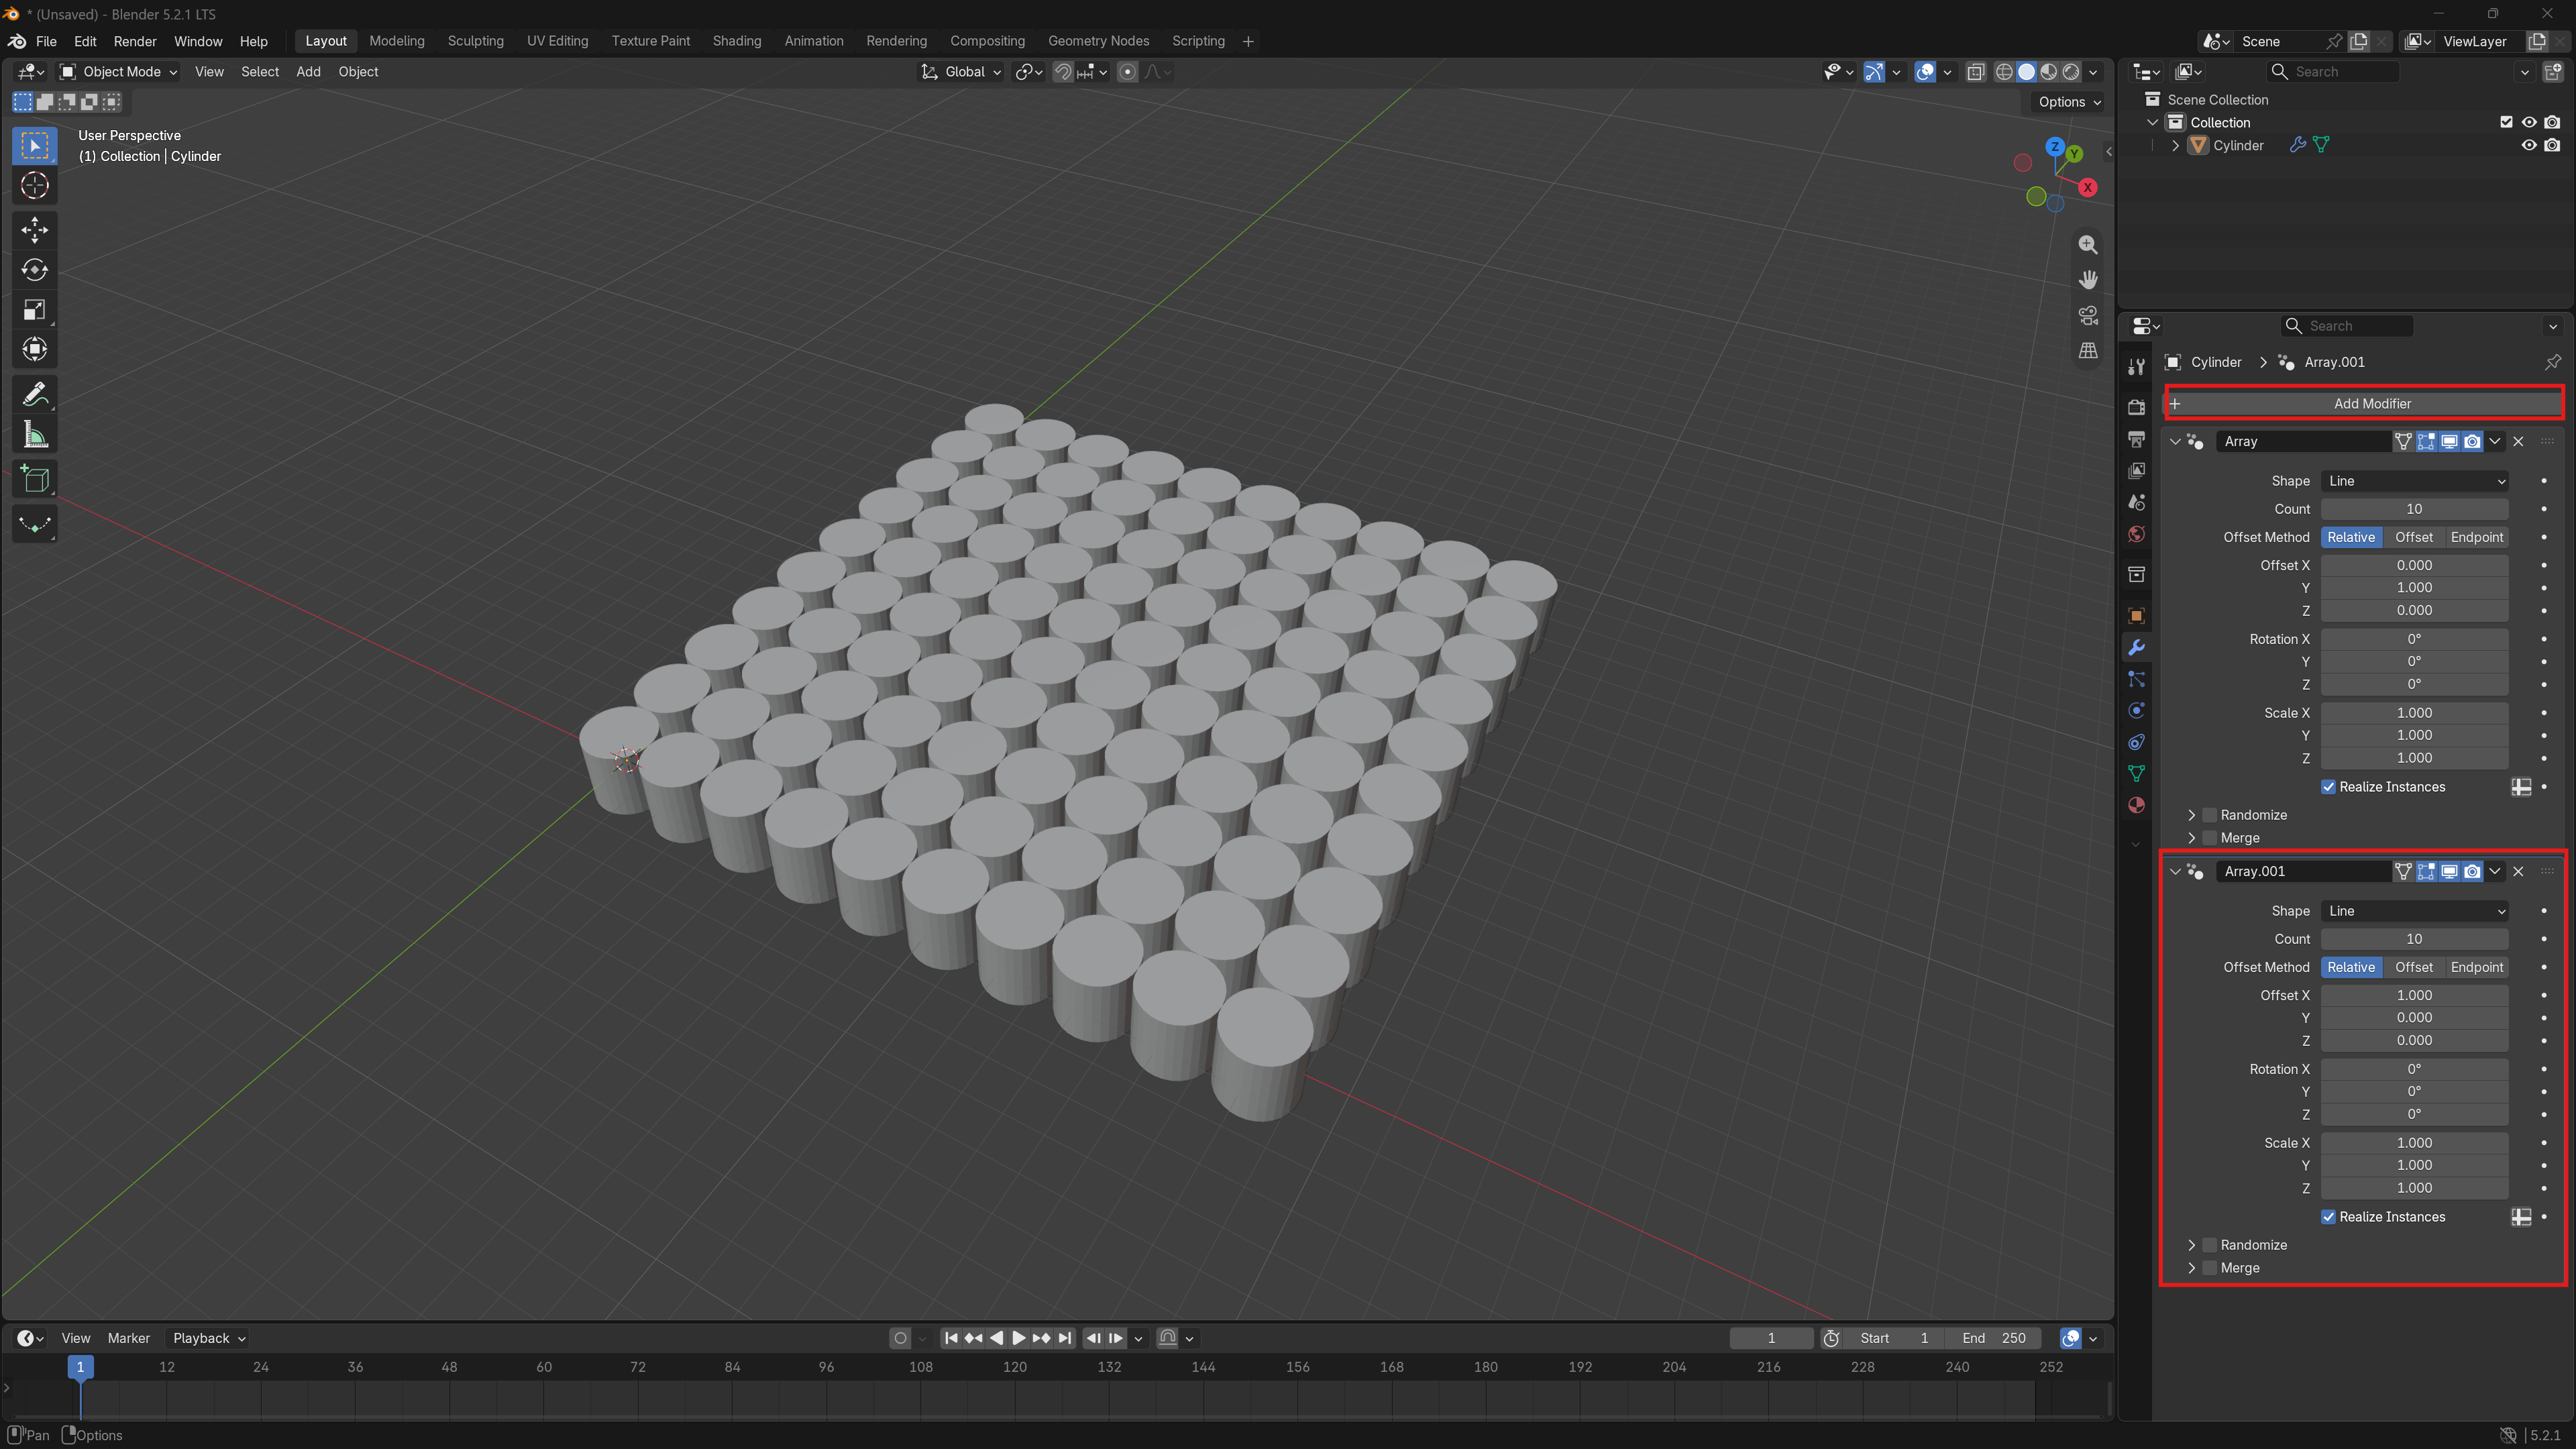Select the Measure tool
2576x1449 pixels.
[35, 435]
